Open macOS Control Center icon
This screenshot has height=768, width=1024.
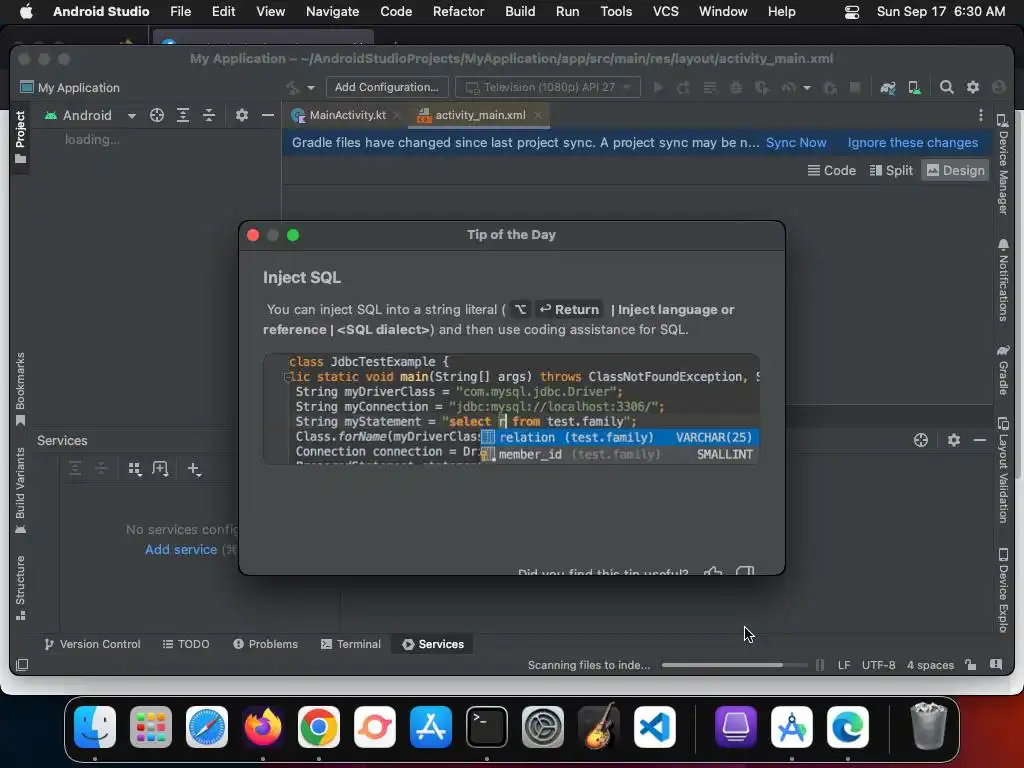pyautogui.click(x=852, y=12)
